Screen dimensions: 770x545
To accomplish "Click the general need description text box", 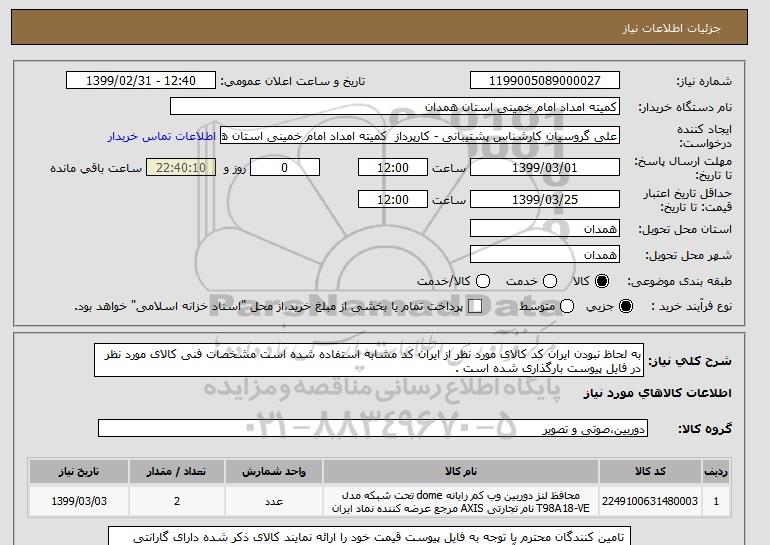I will pyautogui.click(x=369, y=360).
